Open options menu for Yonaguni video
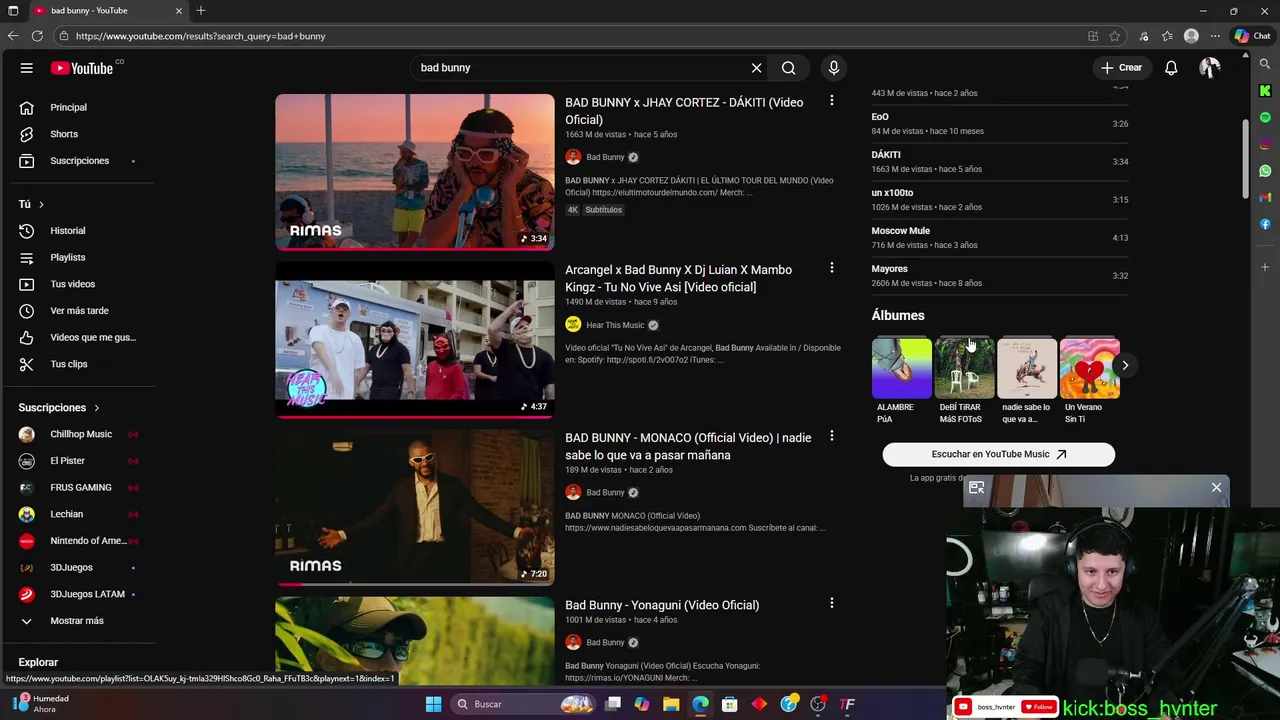The height and width of the screenshot is (720, 1280). (831, 603)
